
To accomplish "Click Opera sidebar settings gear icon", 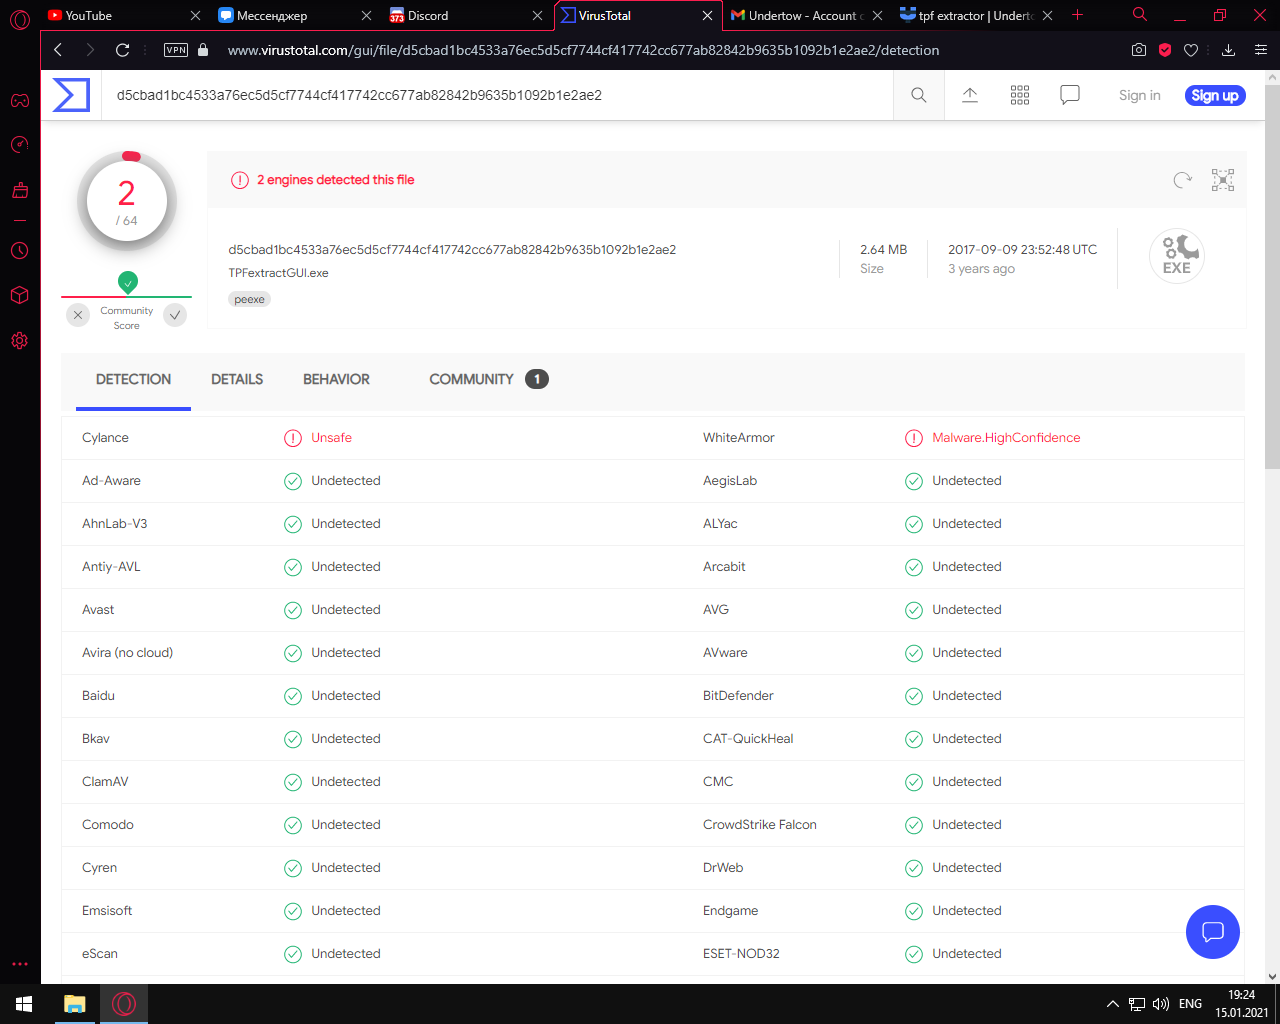I will click(20, 341).
